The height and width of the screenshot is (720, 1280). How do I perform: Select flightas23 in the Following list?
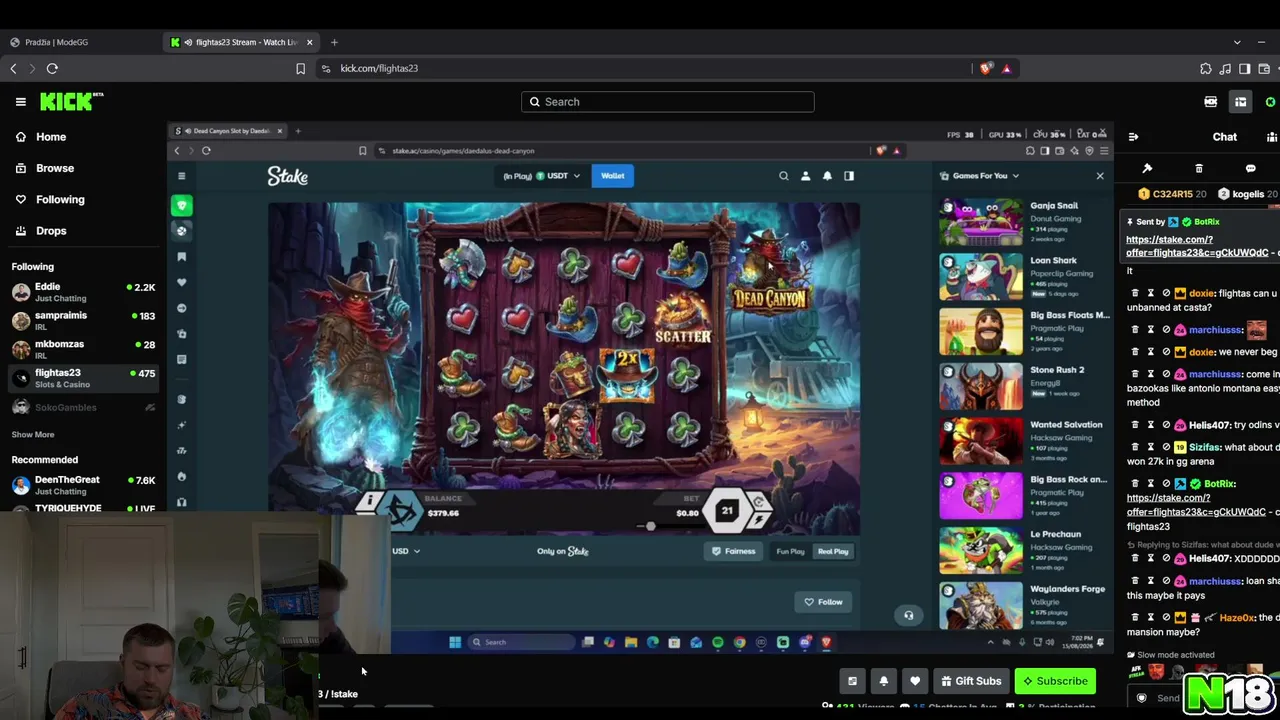point(83,378)
